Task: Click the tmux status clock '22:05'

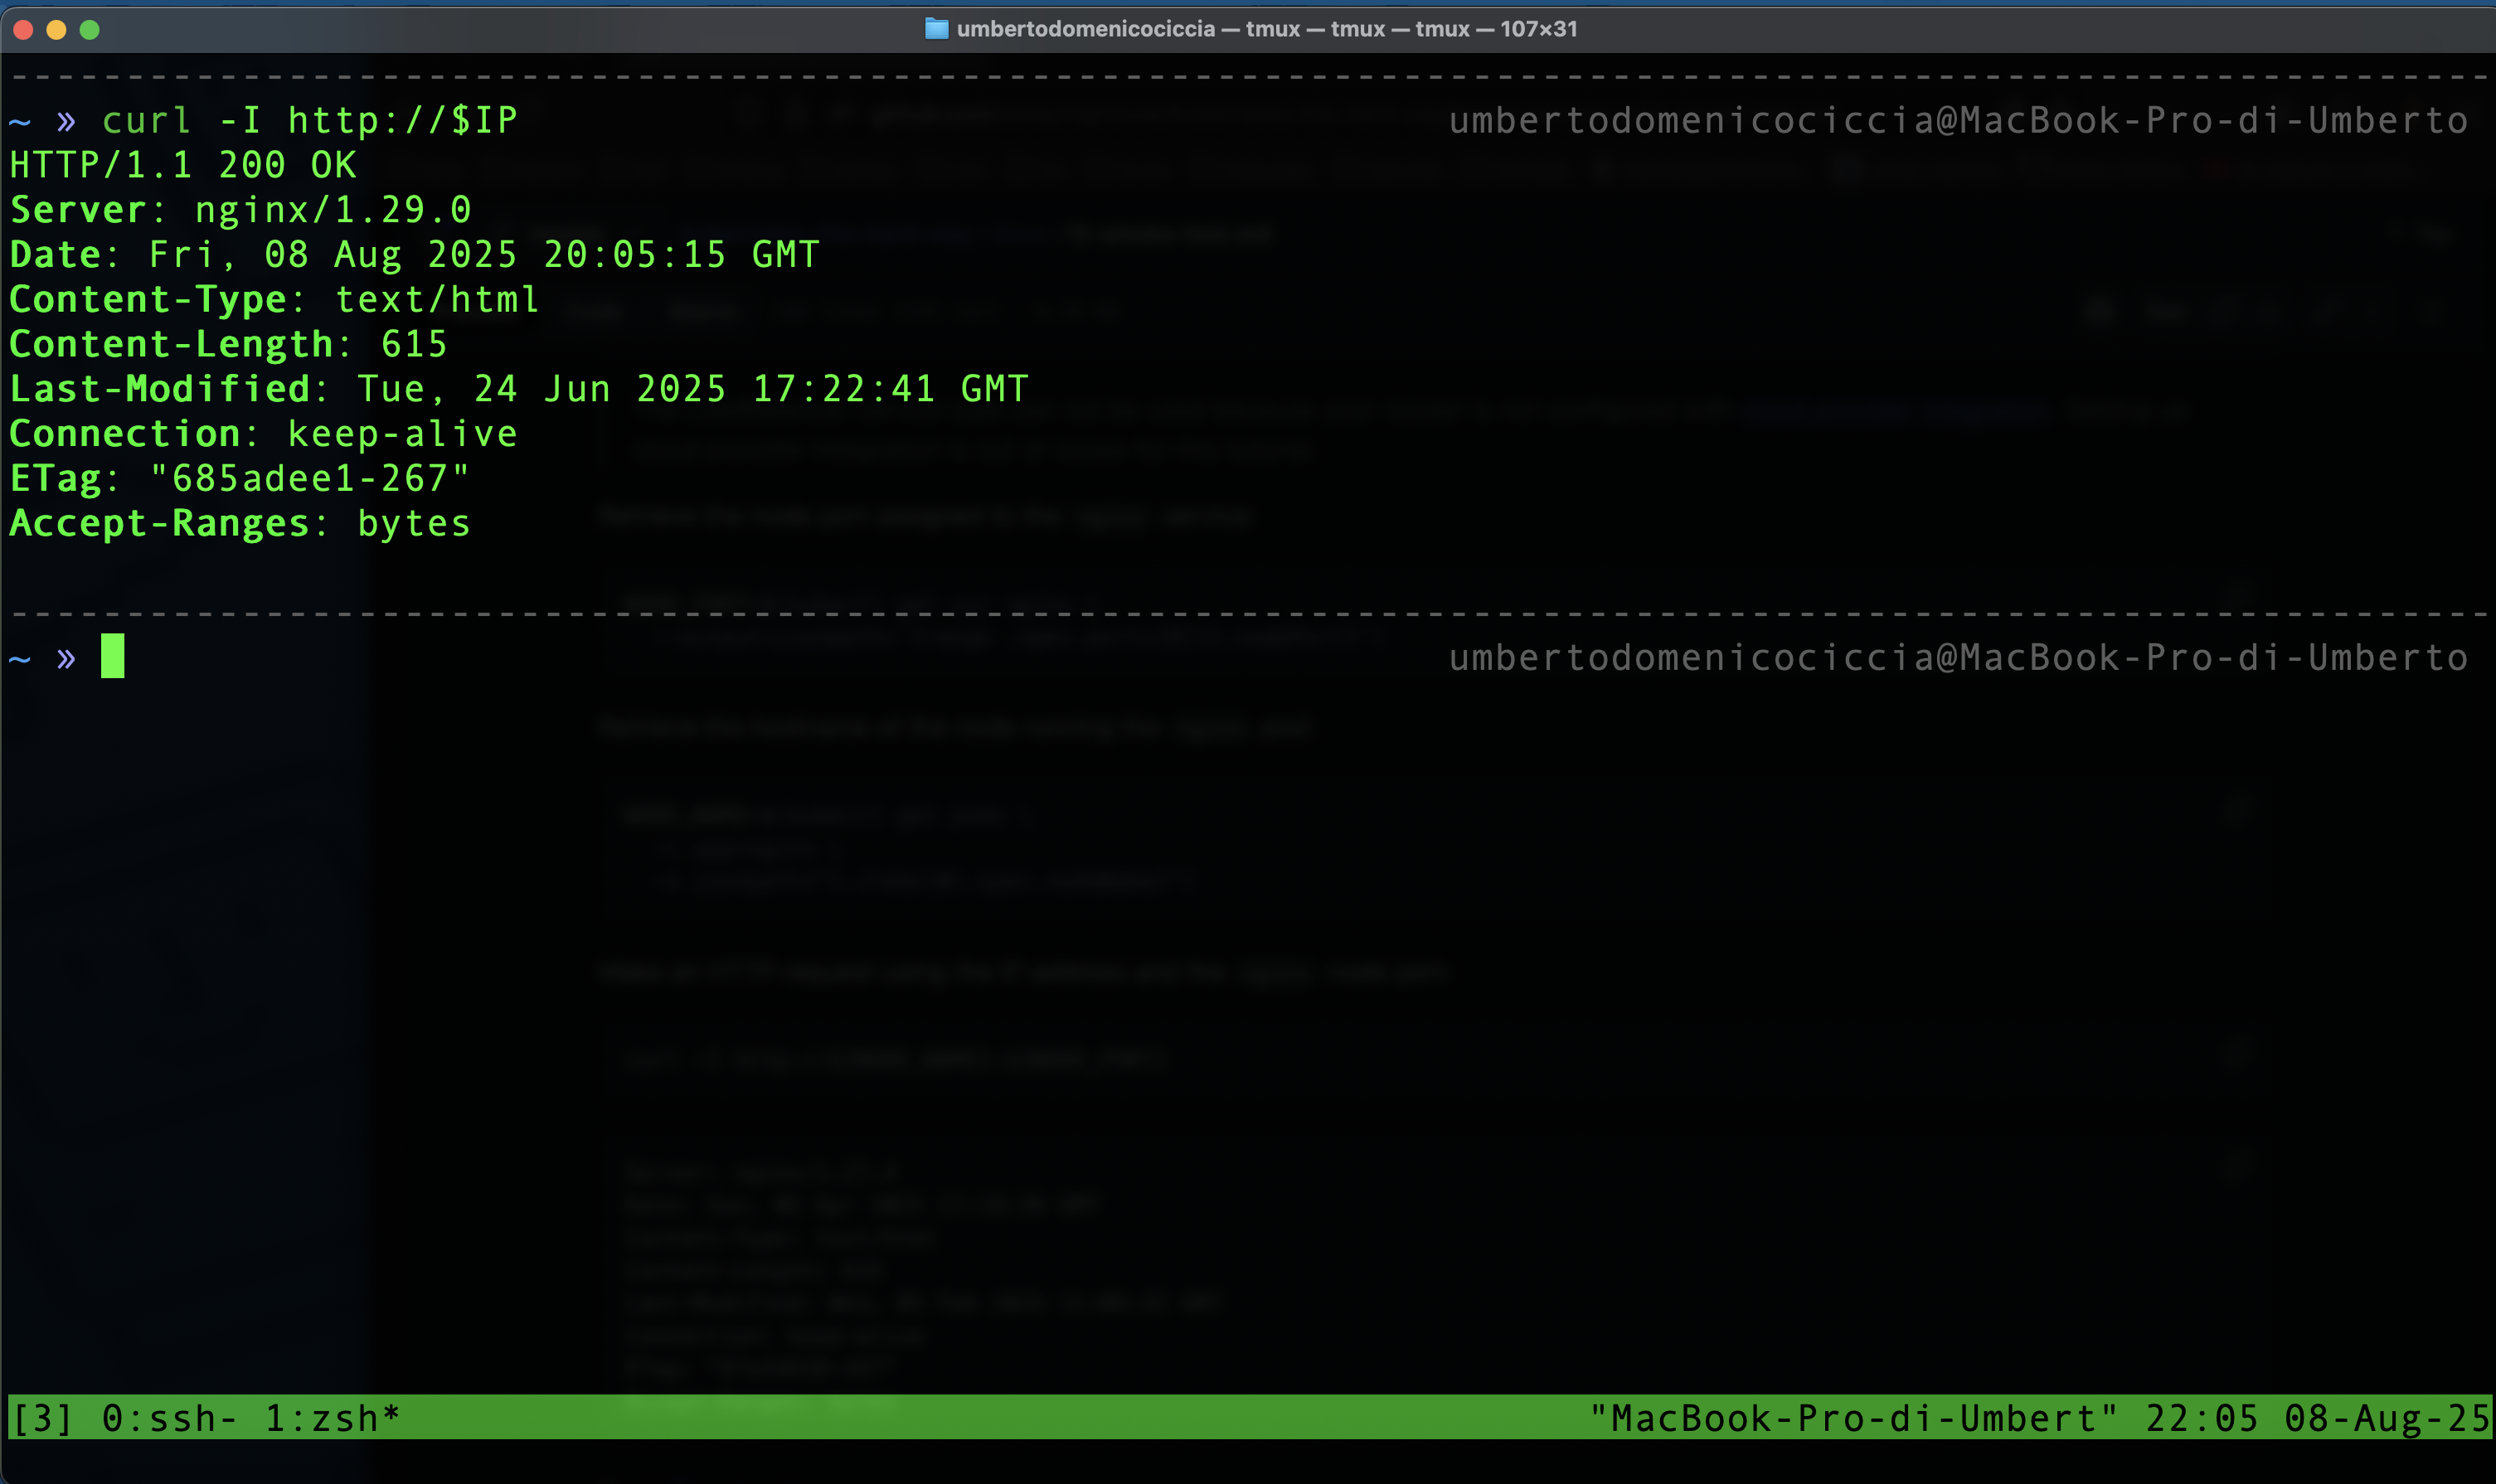Action: 2202,1418
